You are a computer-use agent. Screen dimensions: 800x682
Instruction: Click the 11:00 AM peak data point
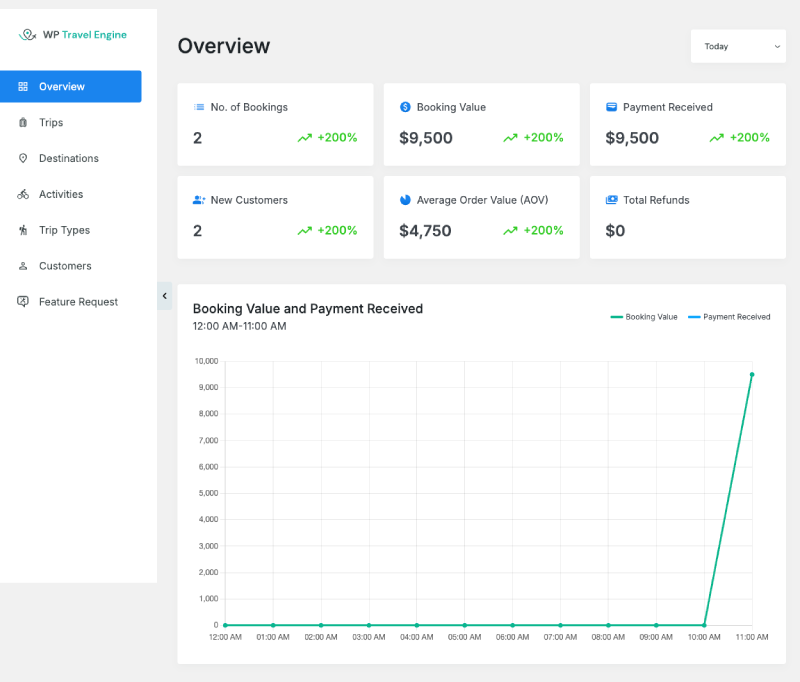click(752, 374)
